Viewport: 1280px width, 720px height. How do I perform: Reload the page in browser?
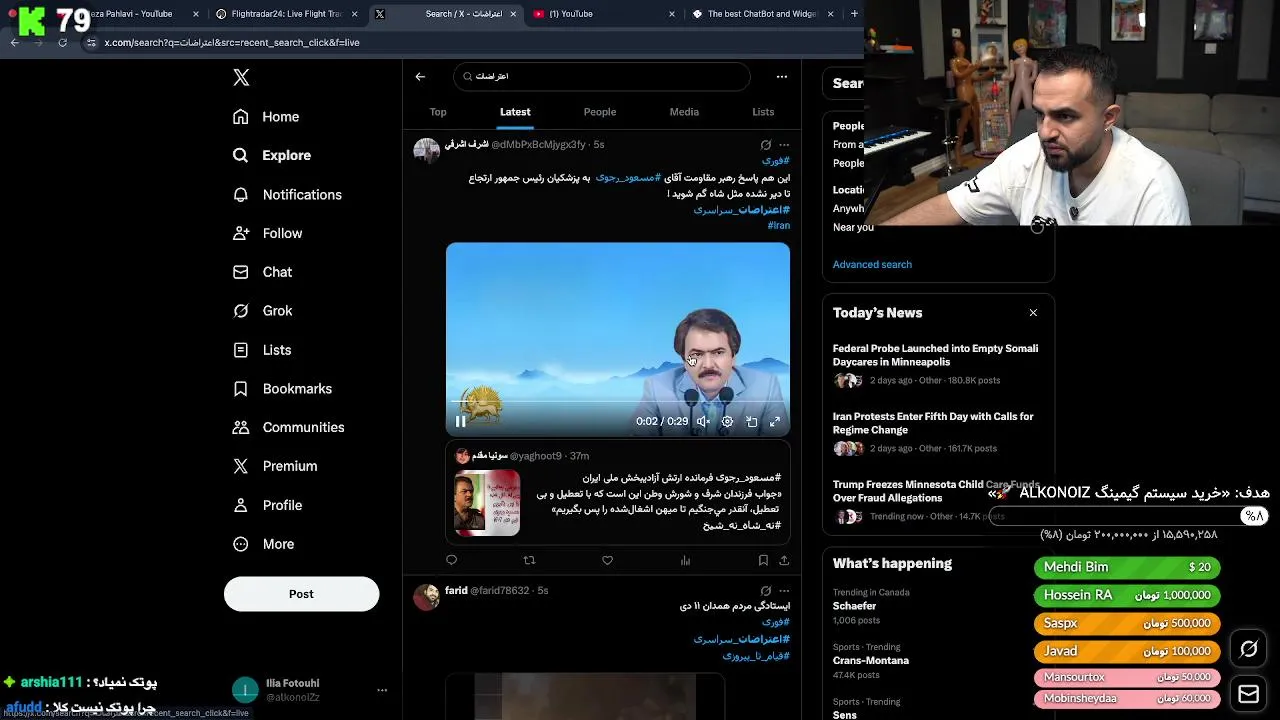pos(62,43)
